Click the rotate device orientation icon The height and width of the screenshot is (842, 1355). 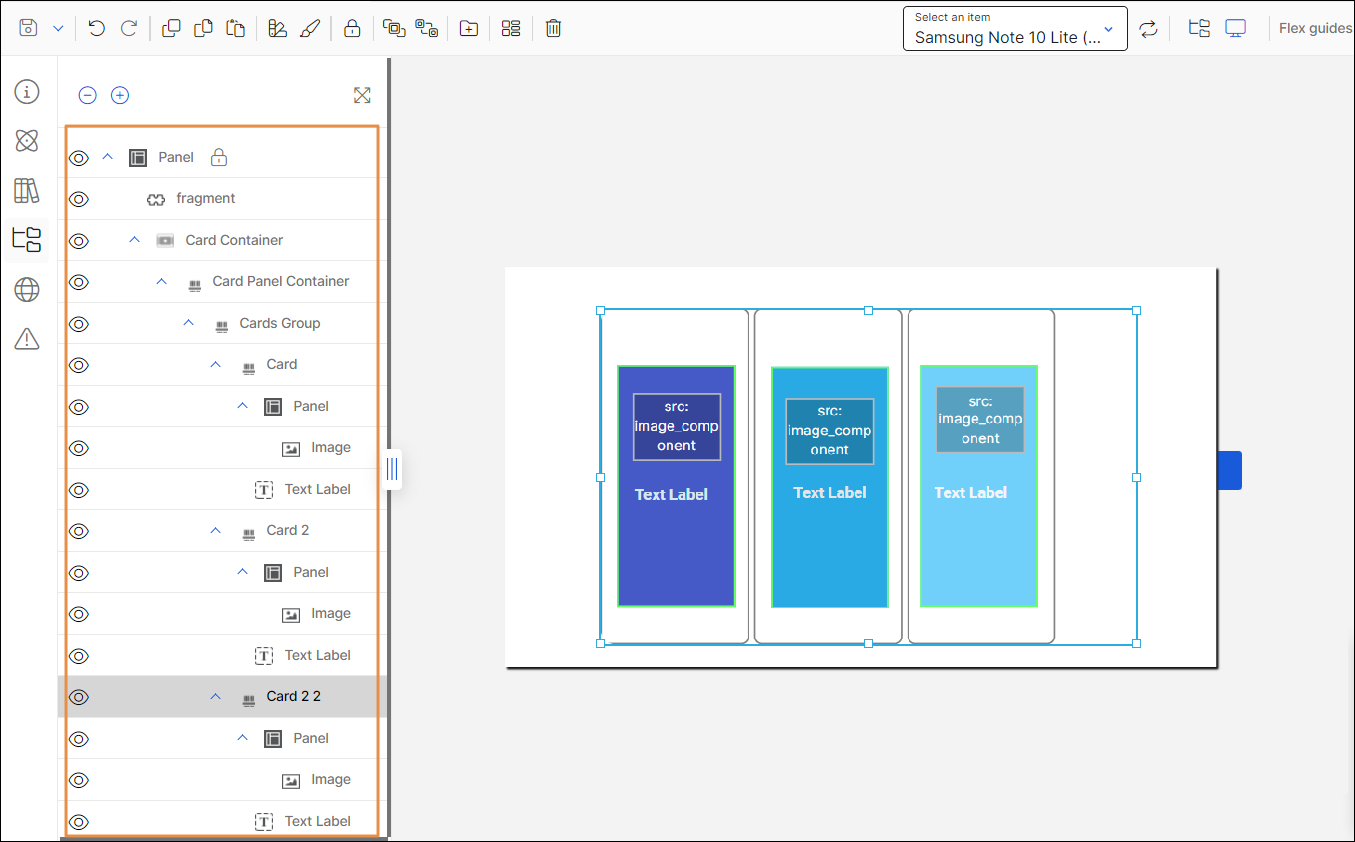(x=1148, y=28)
